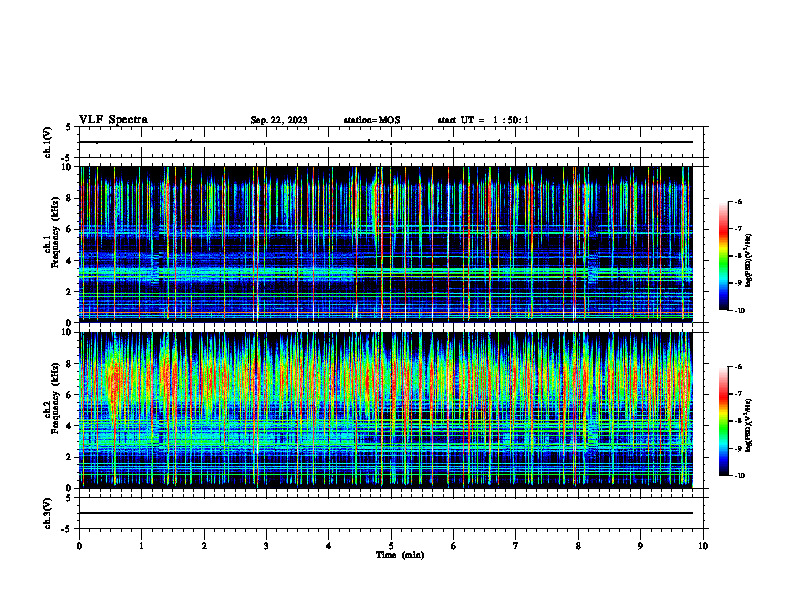Click time axis tick label "10"

(x=703, y=546)
